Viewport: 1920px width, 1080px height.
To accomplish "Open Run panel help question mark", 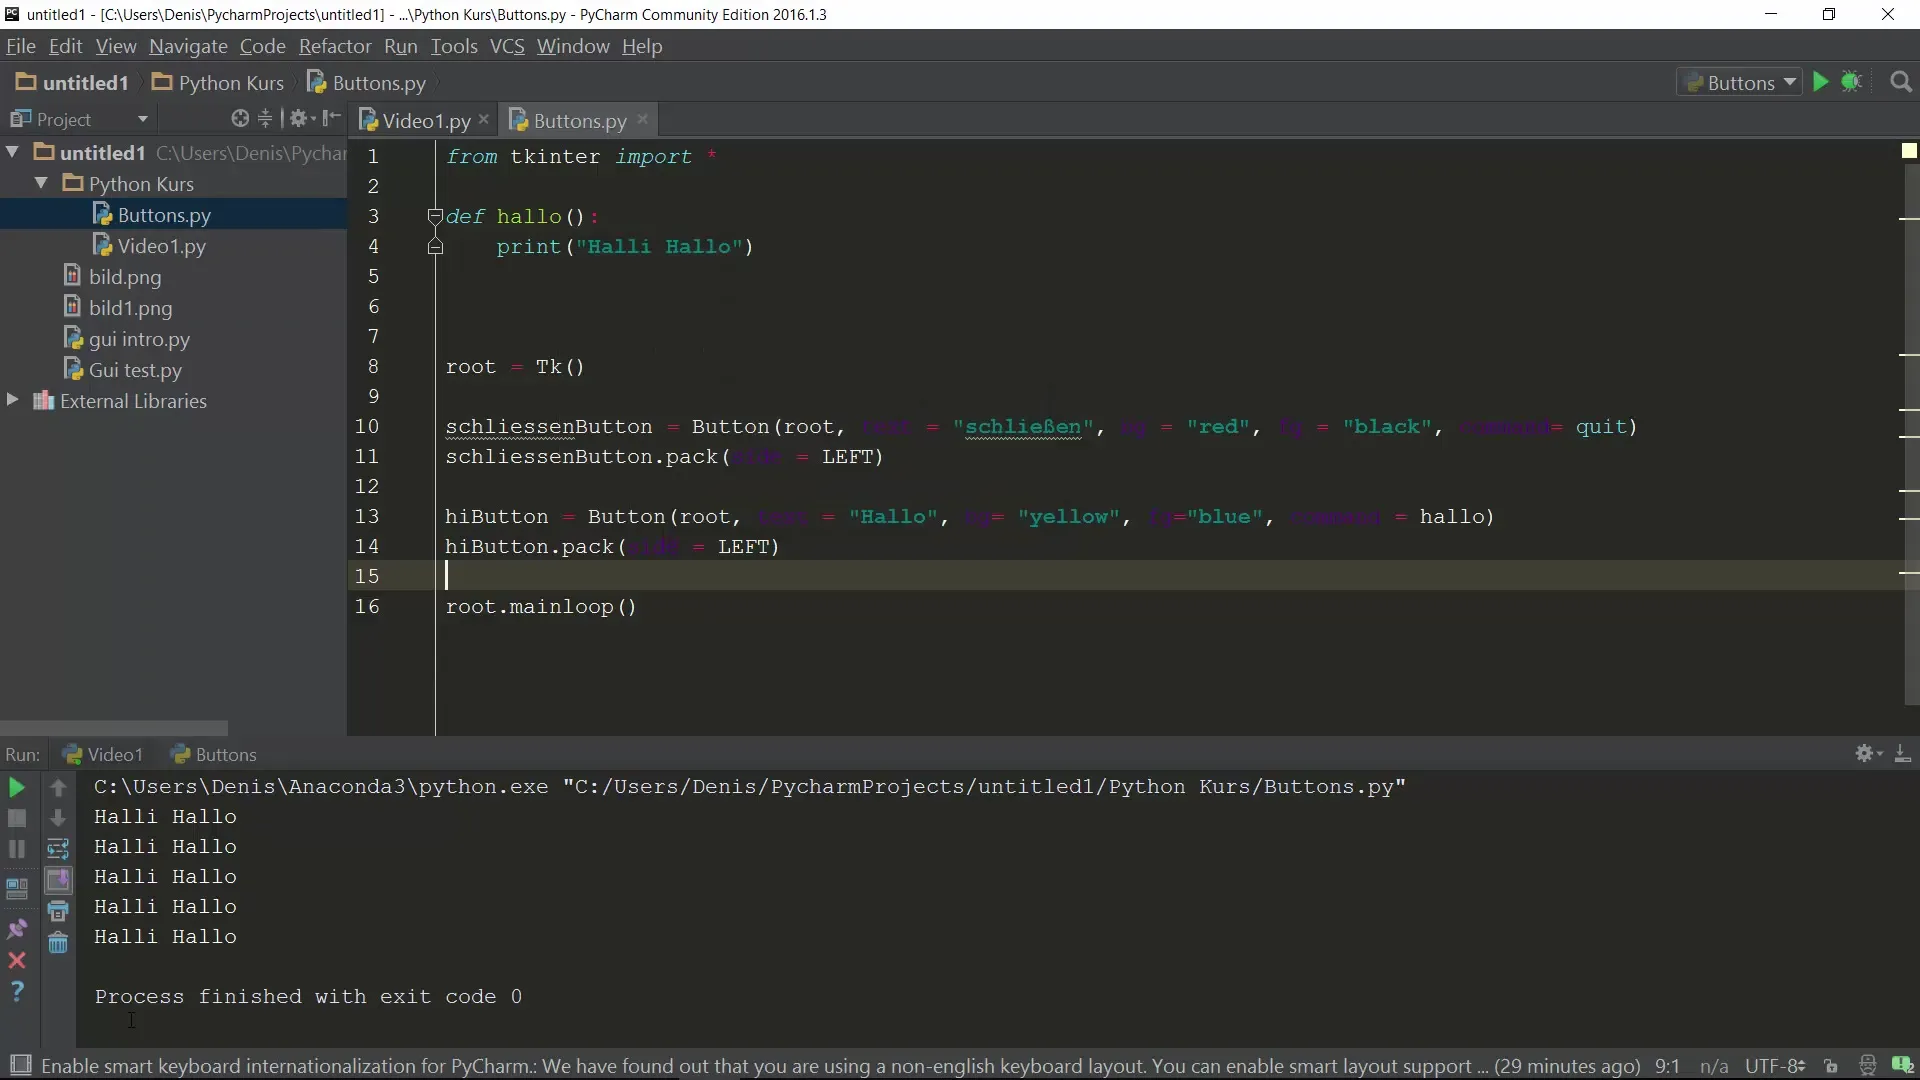I will pos(17,991).
